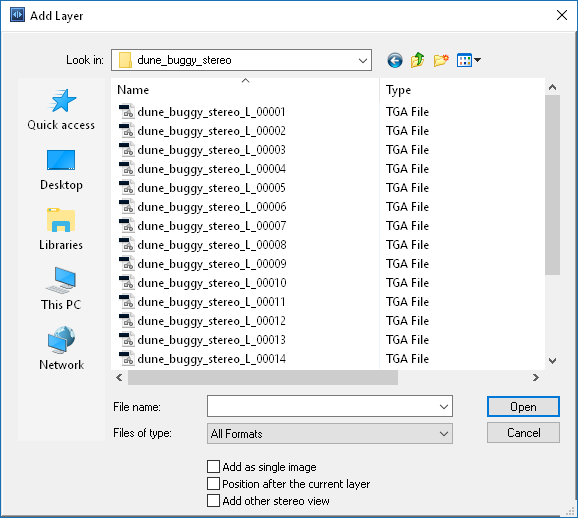
Task: Go up one folder level
Action: (417, 60)
